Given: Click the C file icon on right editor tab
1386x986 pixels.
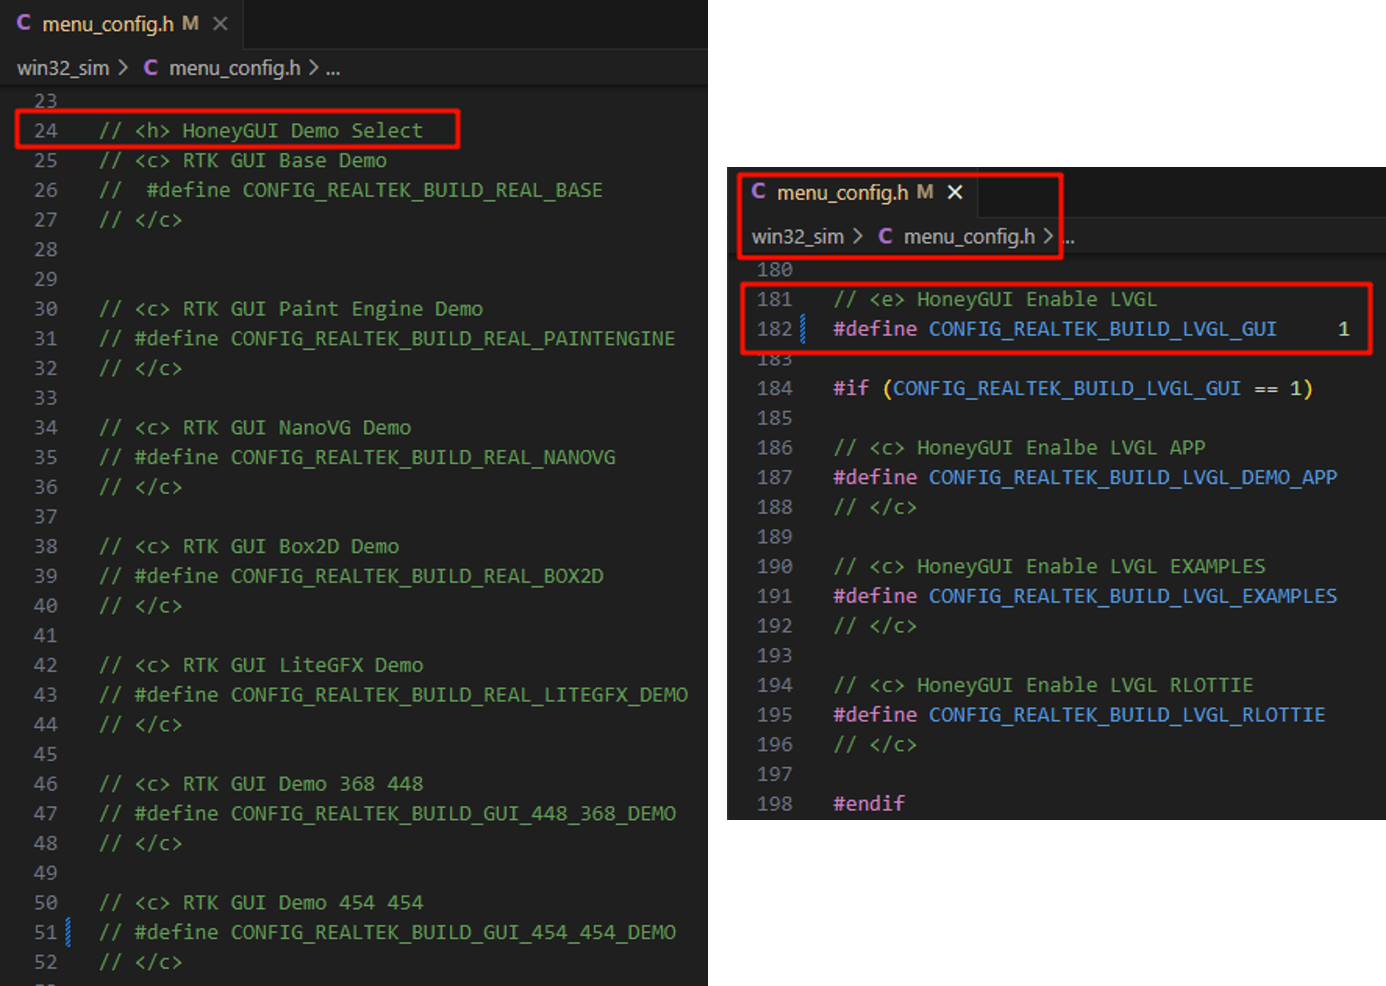Looking at the screenshot, I should [759, 191].
